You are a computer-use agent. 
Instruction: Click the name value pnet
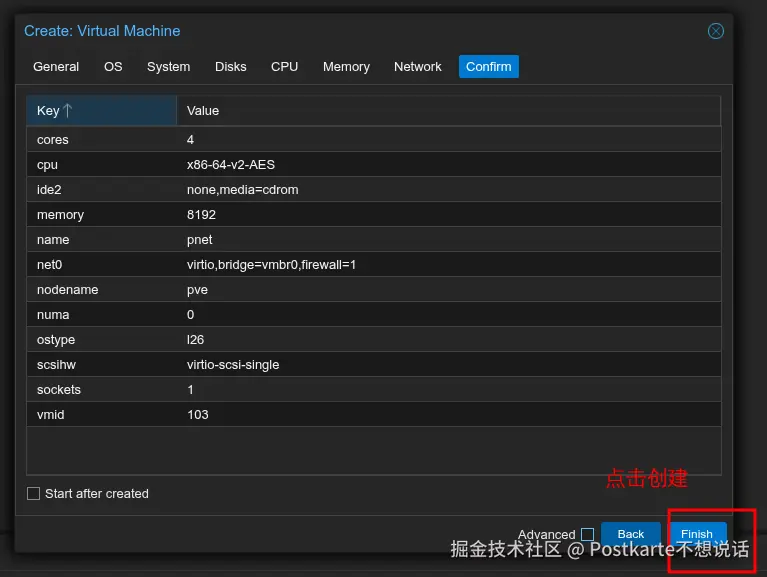(x=199, y=240)
